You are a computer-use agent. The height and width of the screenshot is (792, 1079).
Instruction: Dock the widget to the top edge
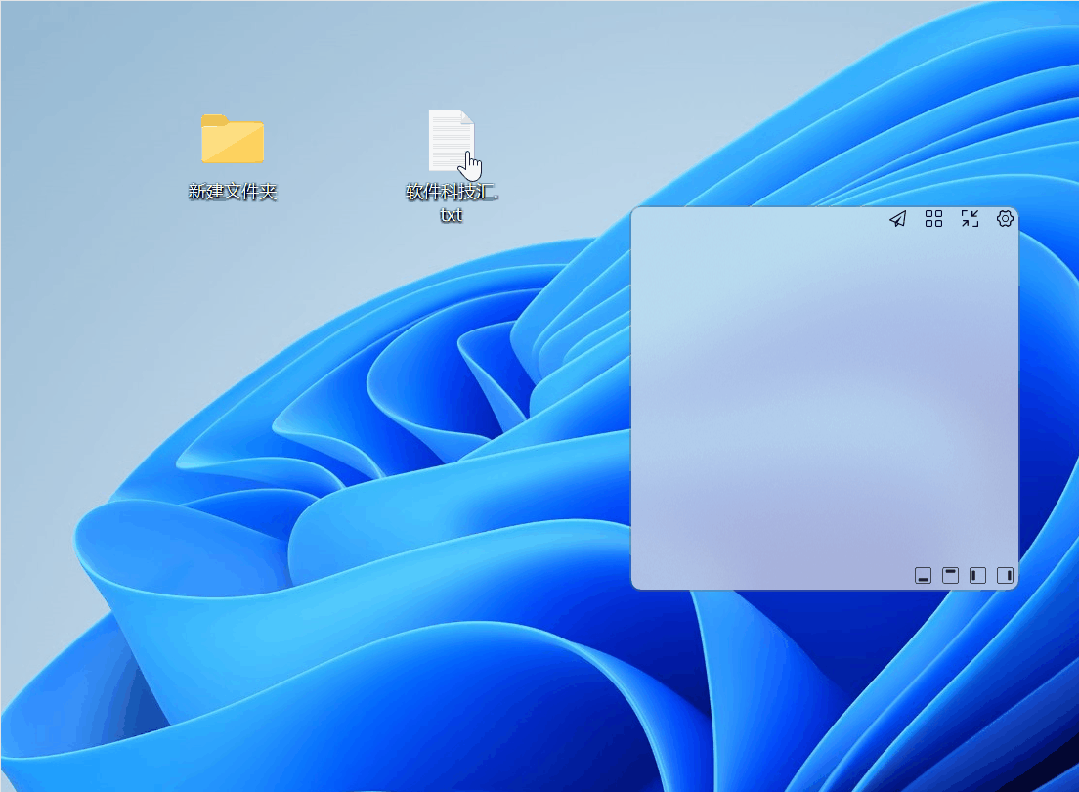click(x=950, y=575)
